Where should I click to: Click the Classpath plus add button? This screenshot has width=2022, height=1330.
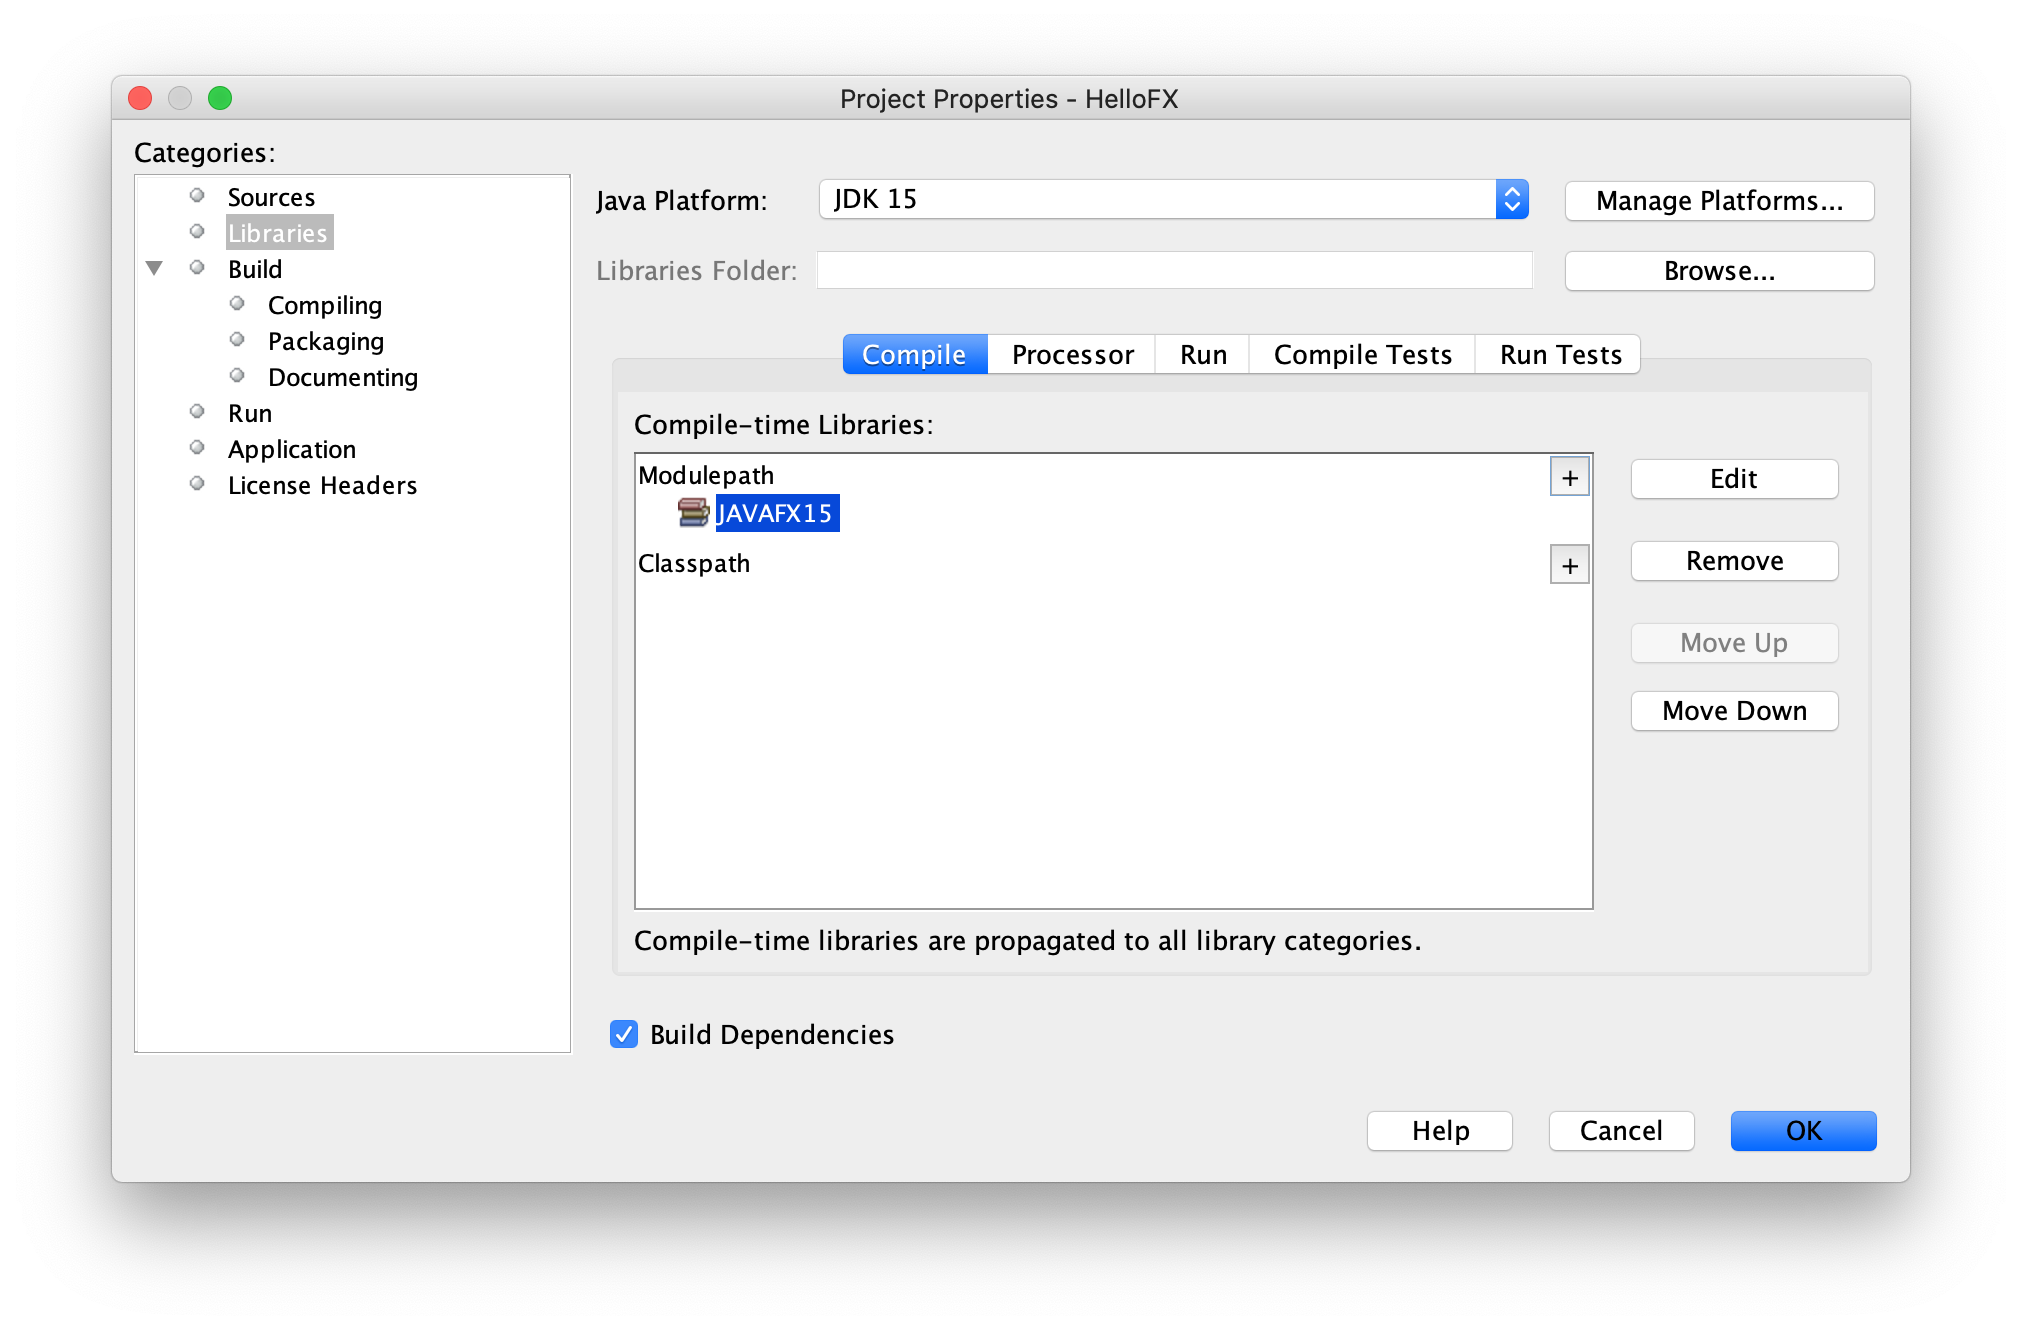click(1569, 566)
